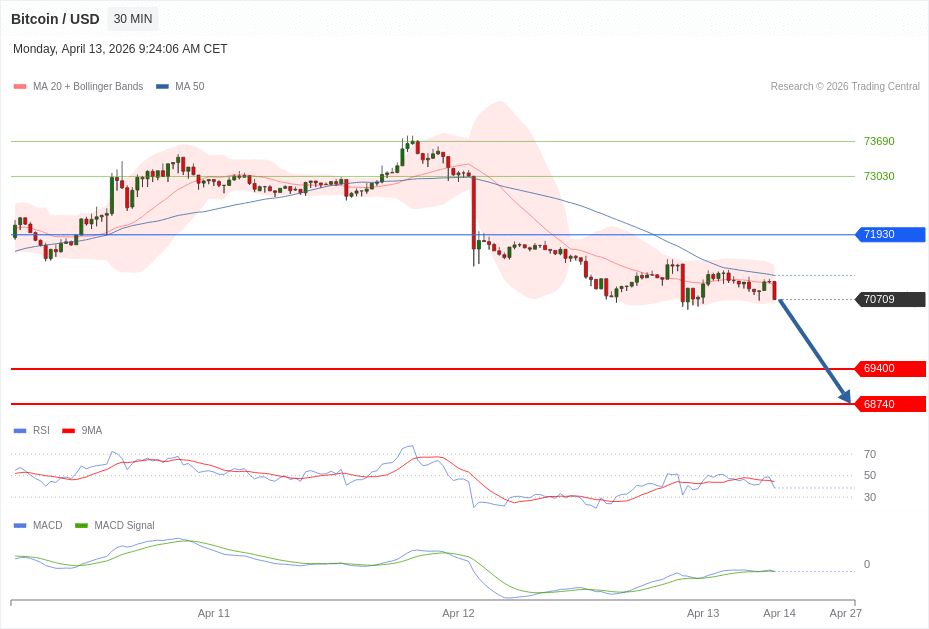Click the 73690 resistance level label

(879, 142)
